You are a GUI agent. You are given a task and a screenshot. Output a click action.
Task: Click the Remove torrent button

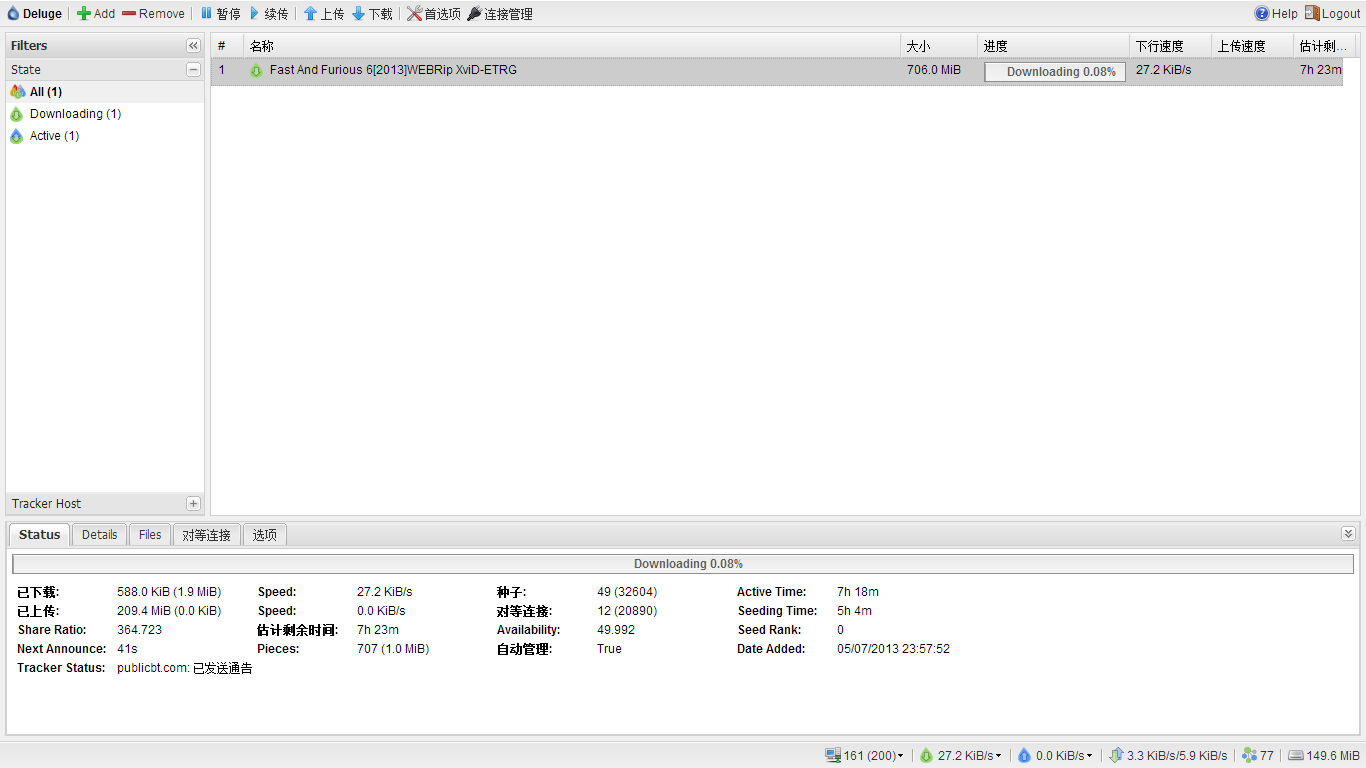[154, 14]
